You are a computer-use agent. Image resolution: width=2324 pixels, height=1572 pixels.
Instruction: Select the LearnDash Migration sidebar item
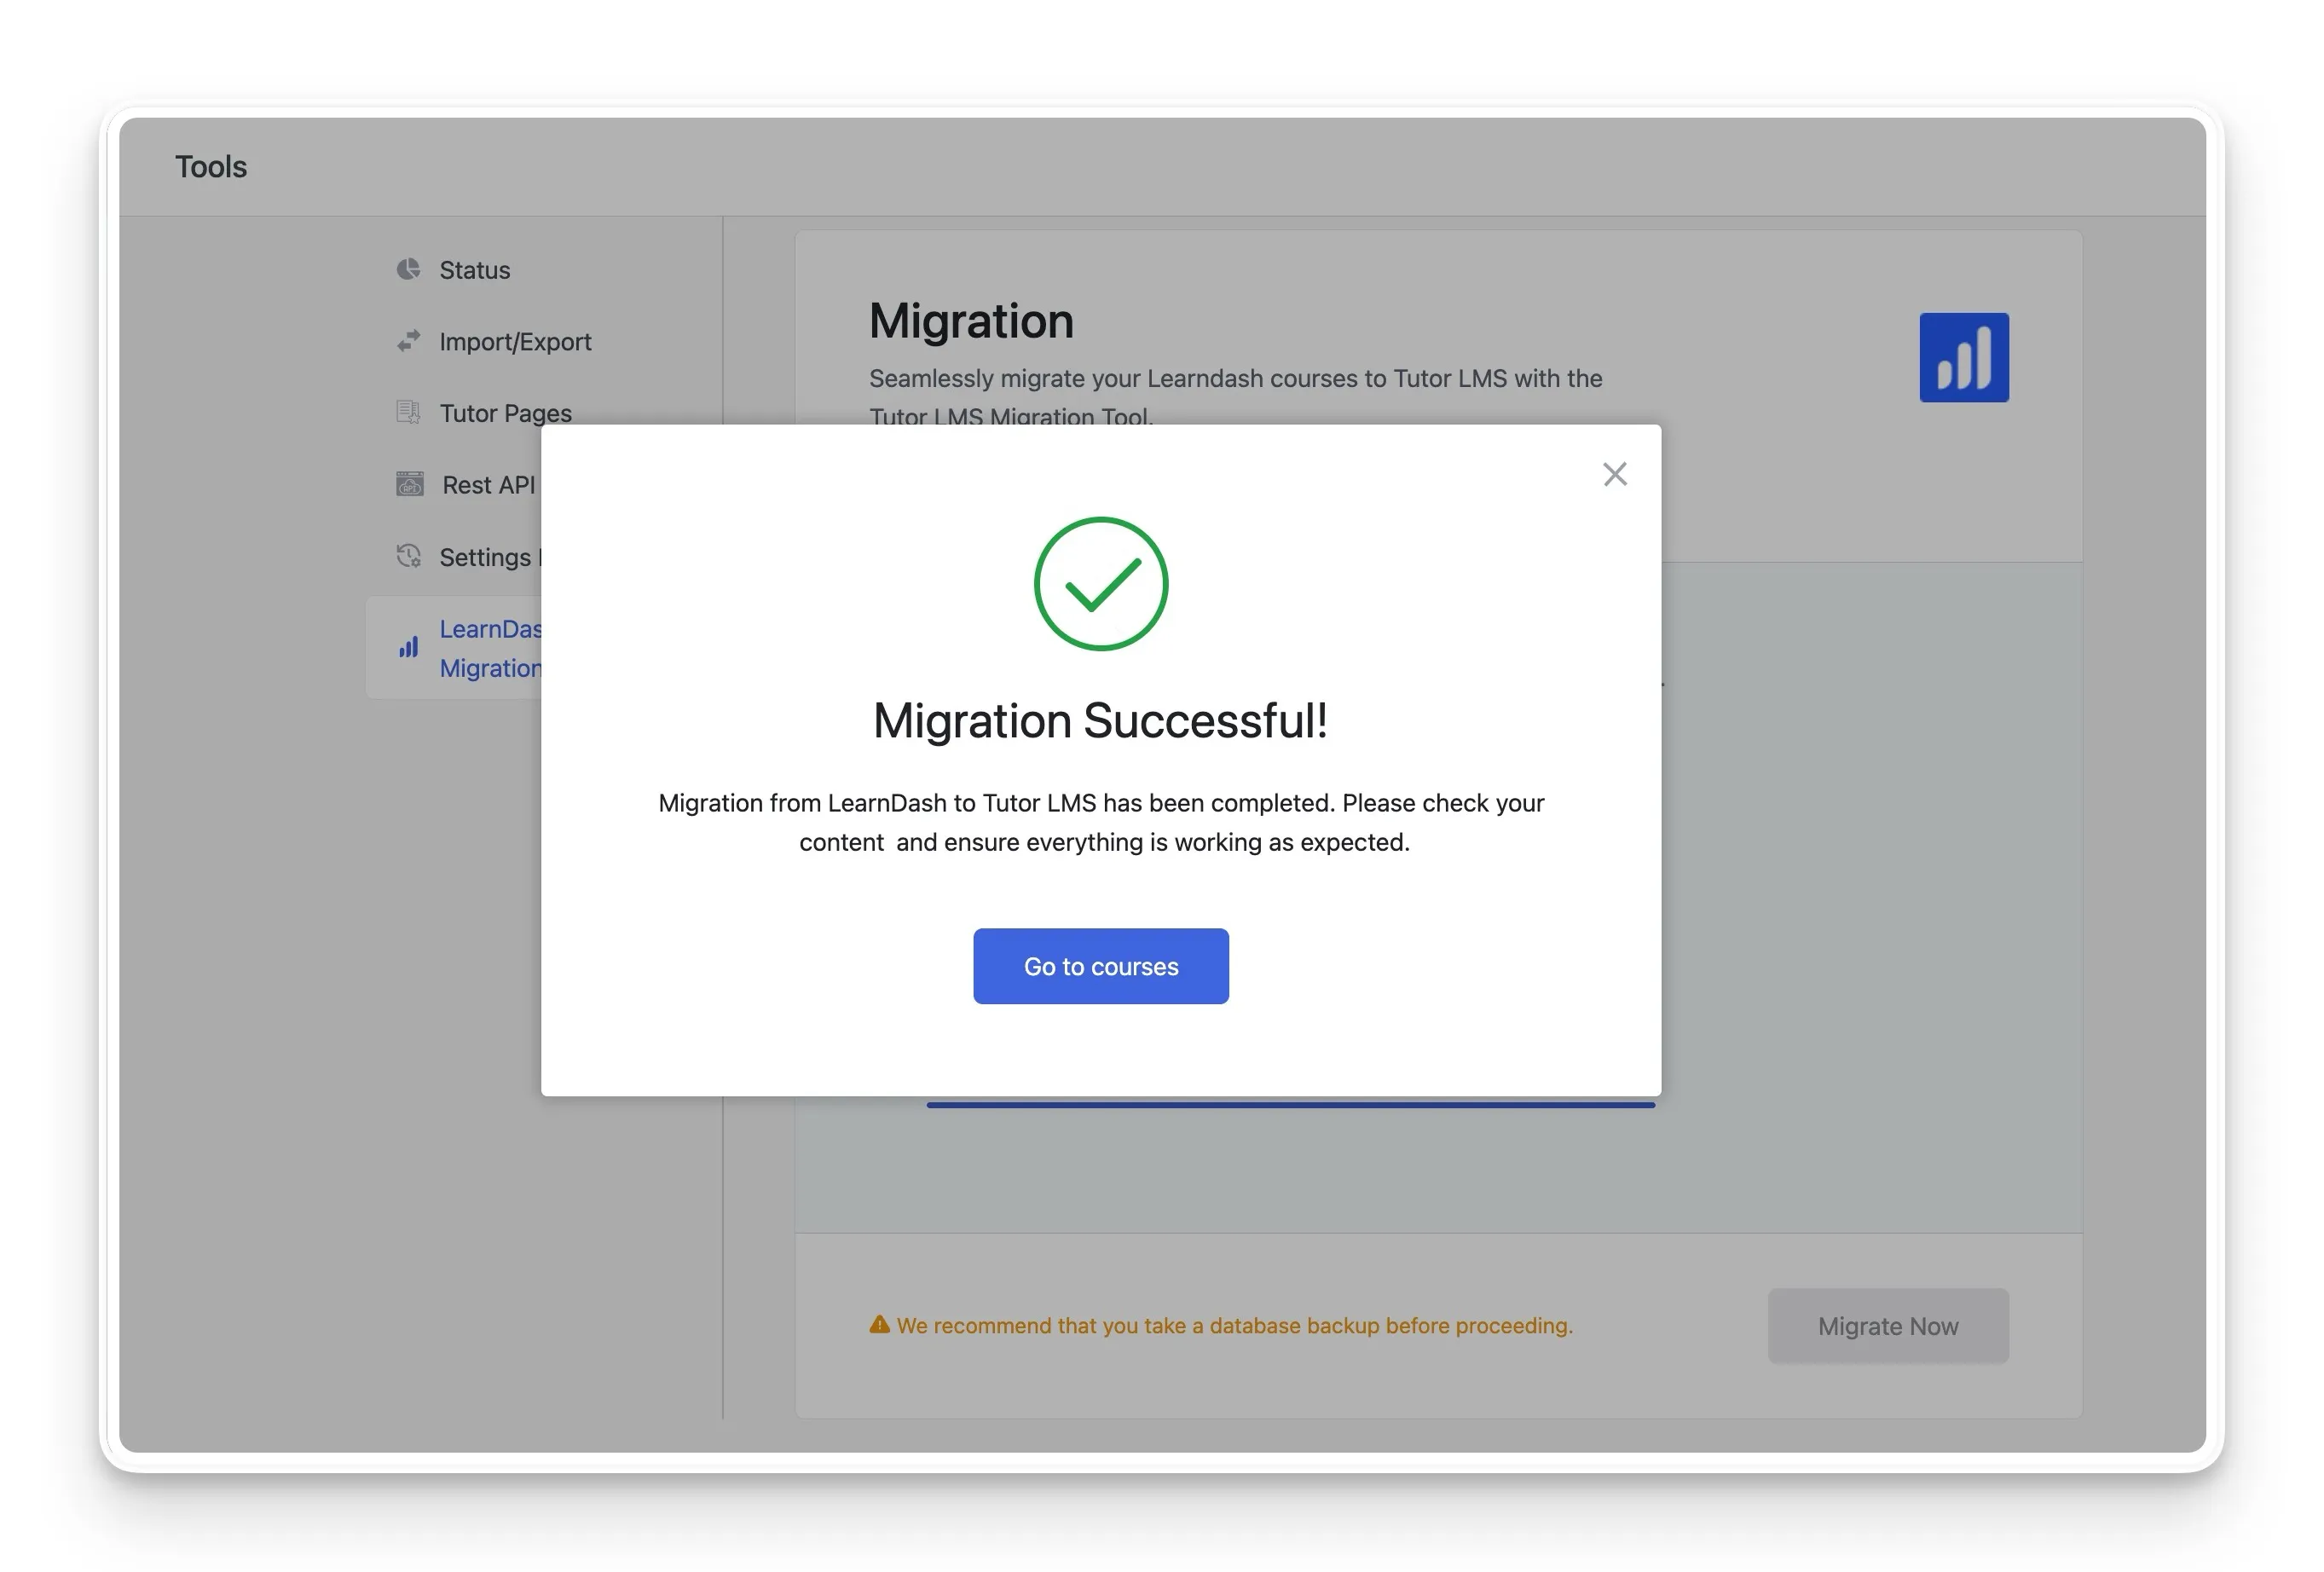point(454,648)
